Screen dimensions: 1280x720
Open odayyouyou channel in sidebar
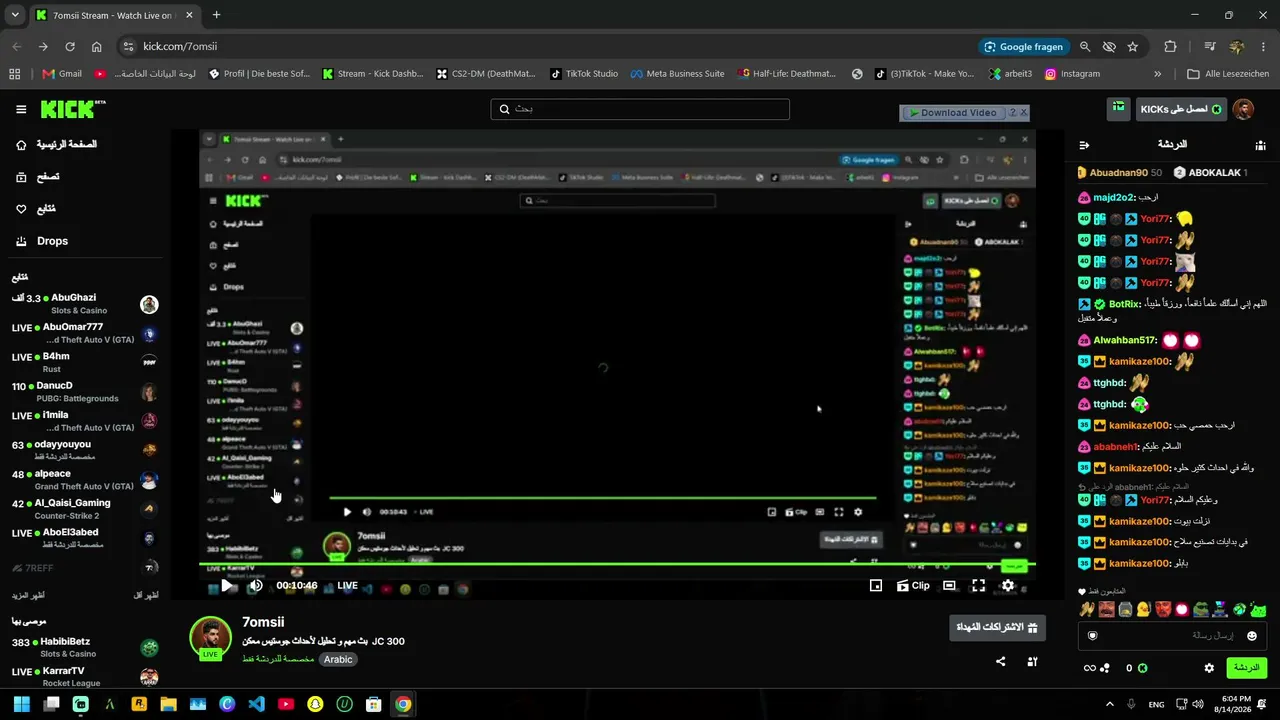[85, 450]
